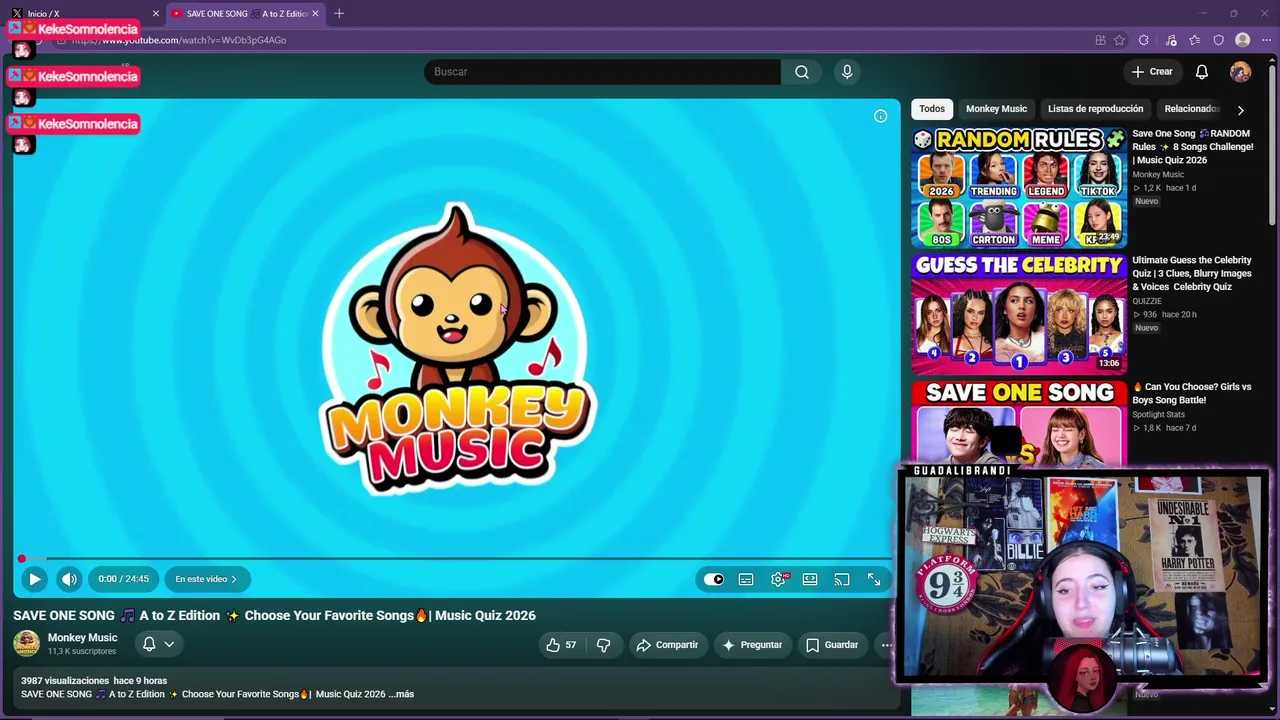Select the 'Relacionados' filter chip

coord(1191,109)
